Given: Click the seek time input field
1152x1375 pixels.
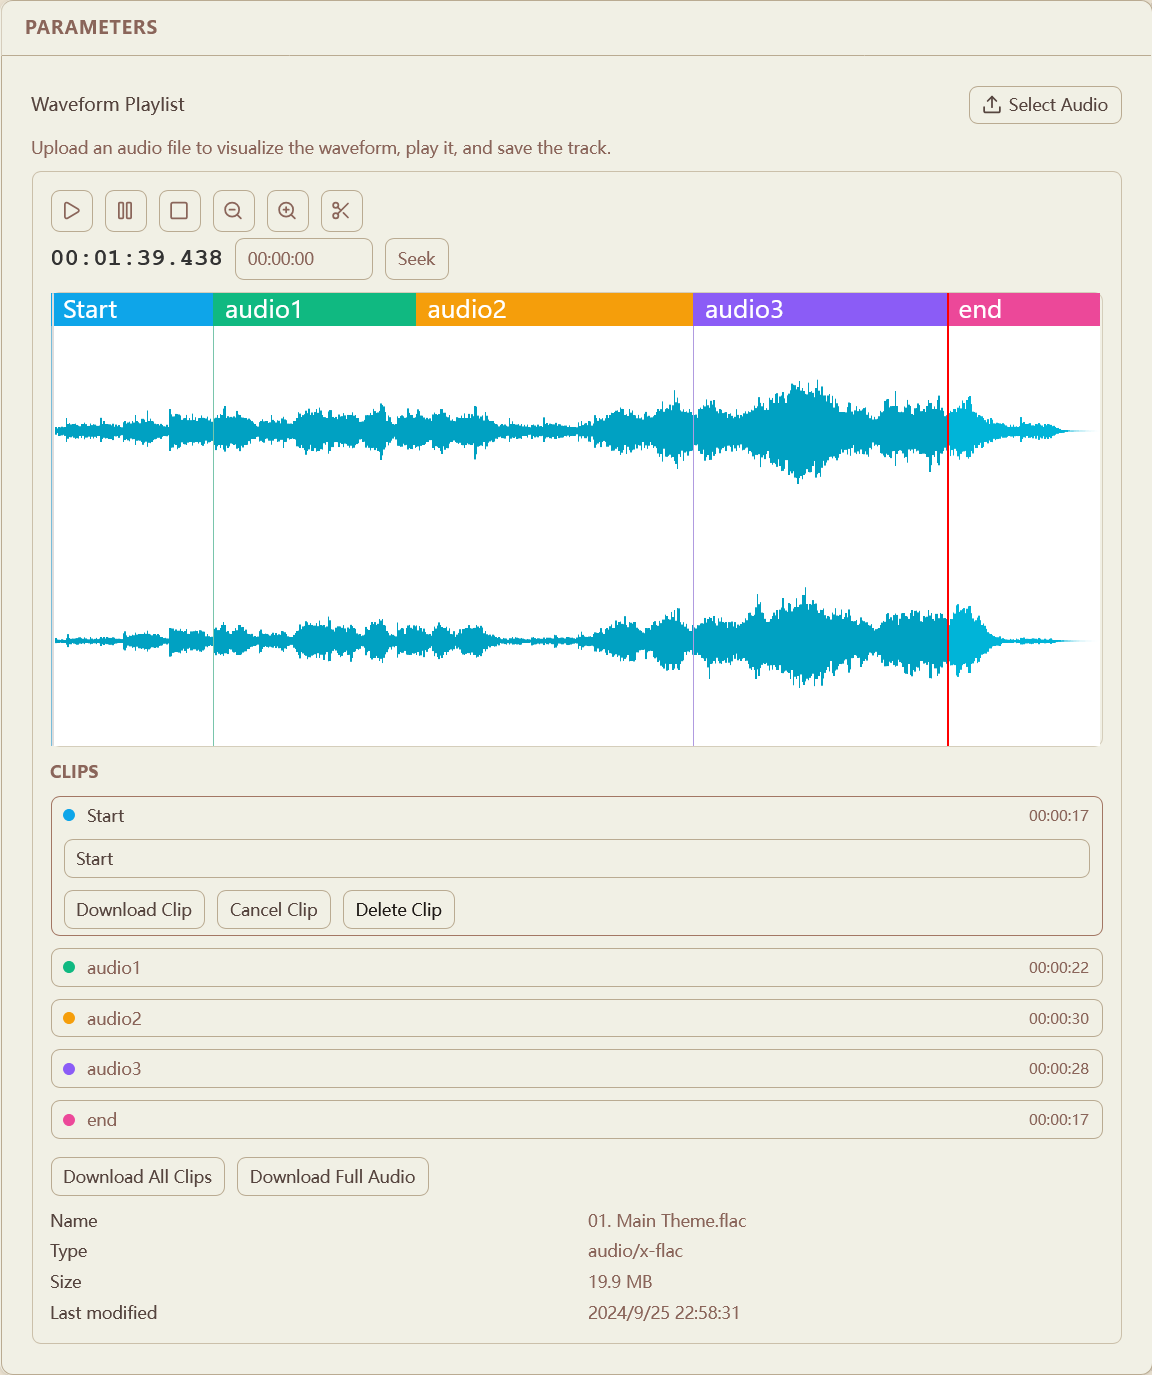Looking at the screenshot, I should tap(303, 258).
